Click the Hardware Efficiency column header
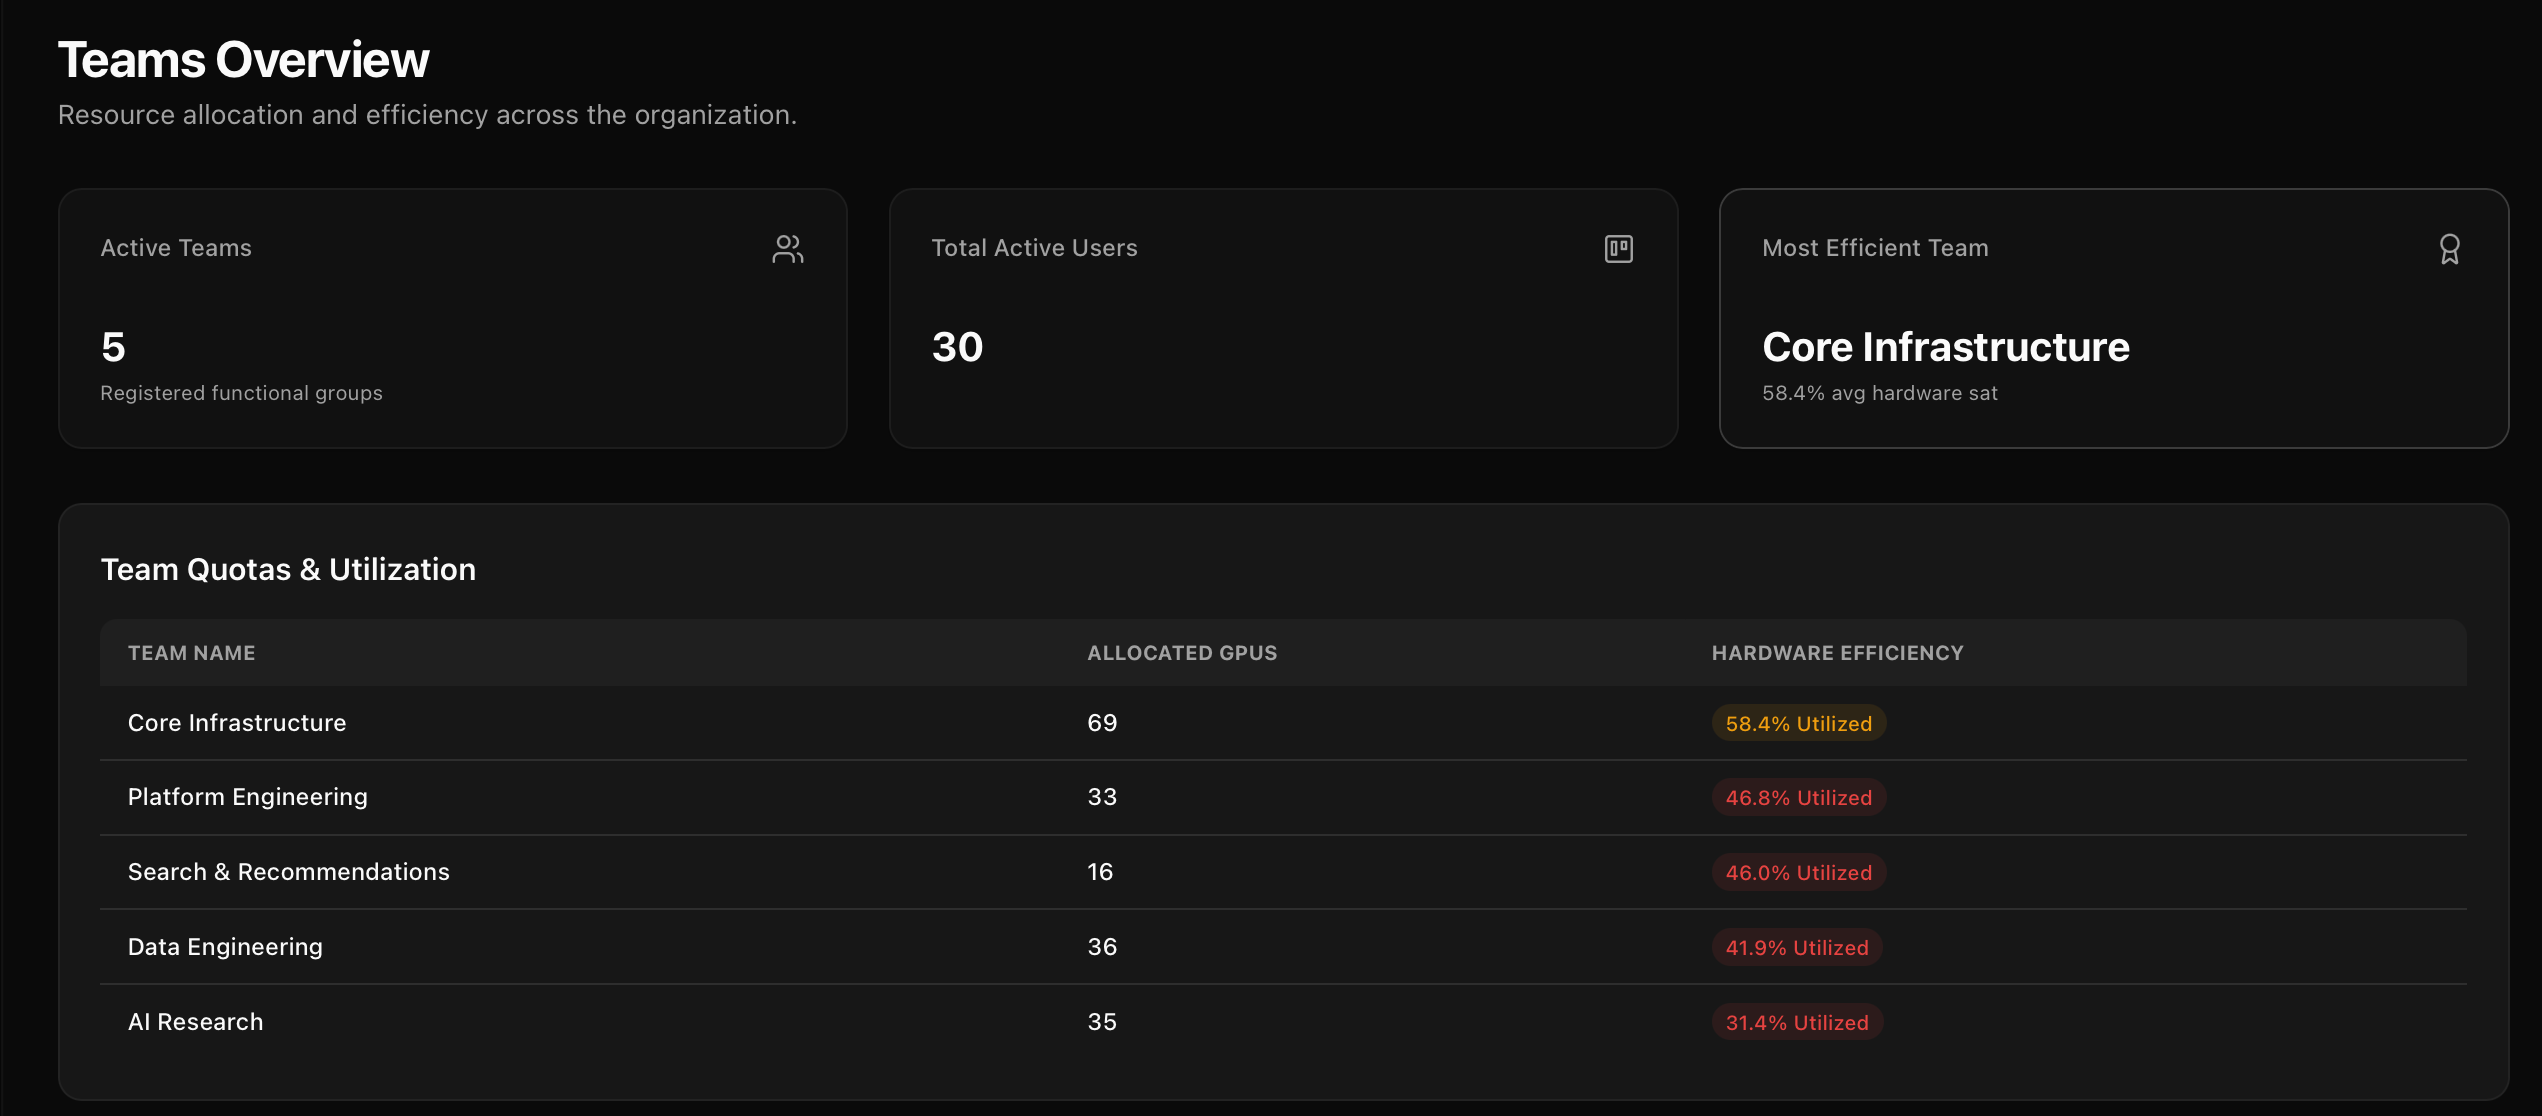Screen dimensions: 2542x1116 [x=1837, y=653]
